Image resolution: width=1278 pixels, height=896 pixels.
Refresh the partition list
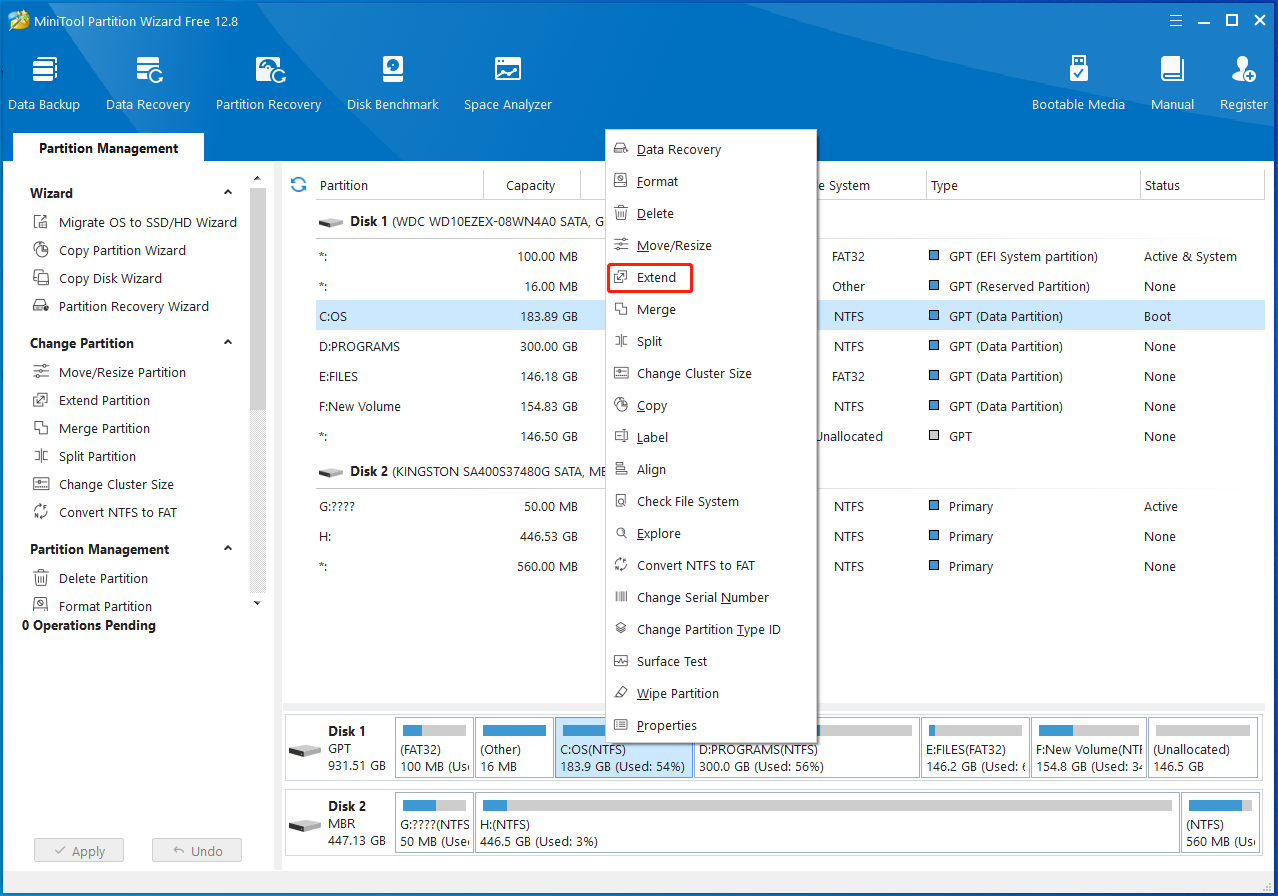coord(298,185)
